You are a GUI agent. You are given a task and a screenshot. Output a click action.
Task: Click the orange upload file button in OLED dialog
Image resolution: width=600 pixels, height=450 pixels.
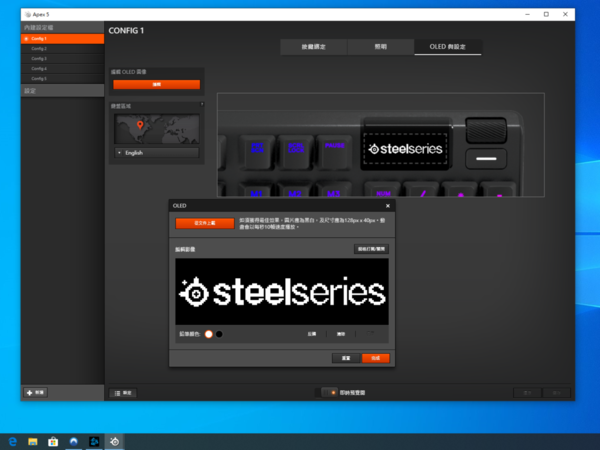coord(197,223)
